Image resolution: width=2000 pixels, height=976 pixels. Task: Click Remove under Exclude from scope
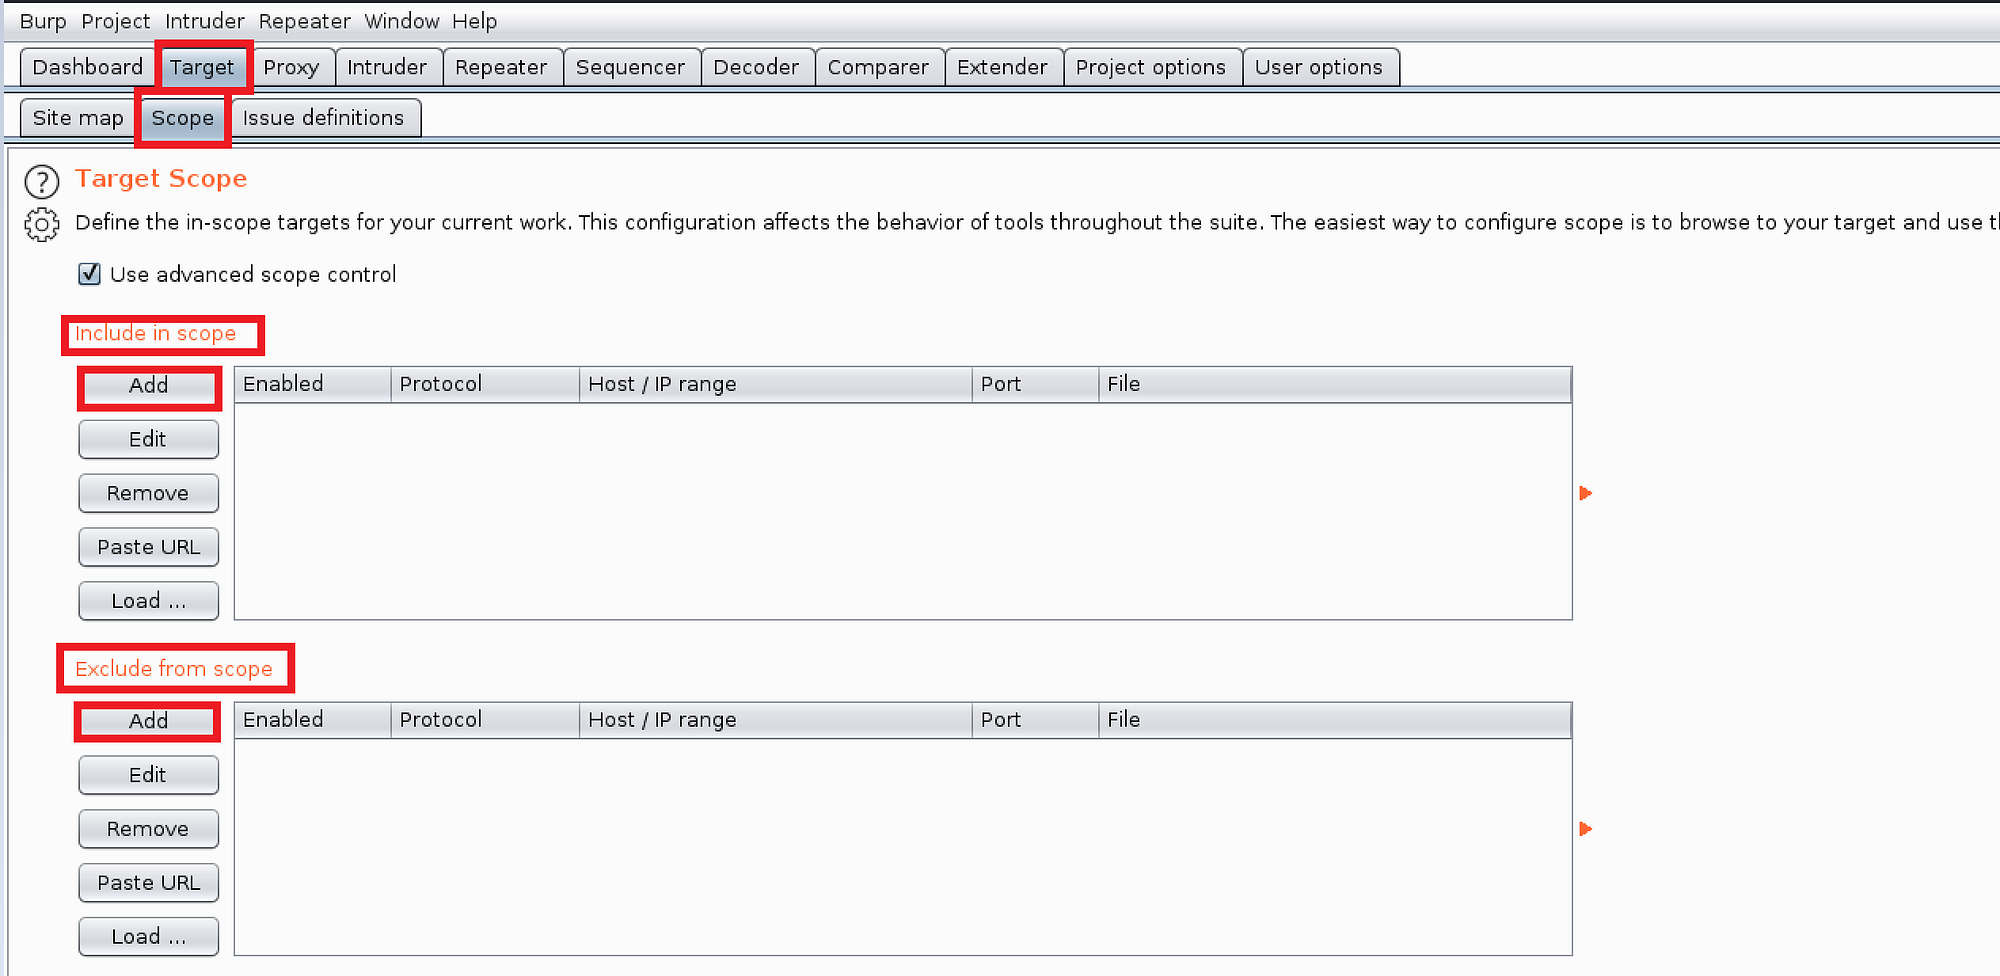(x=148, y=828)
